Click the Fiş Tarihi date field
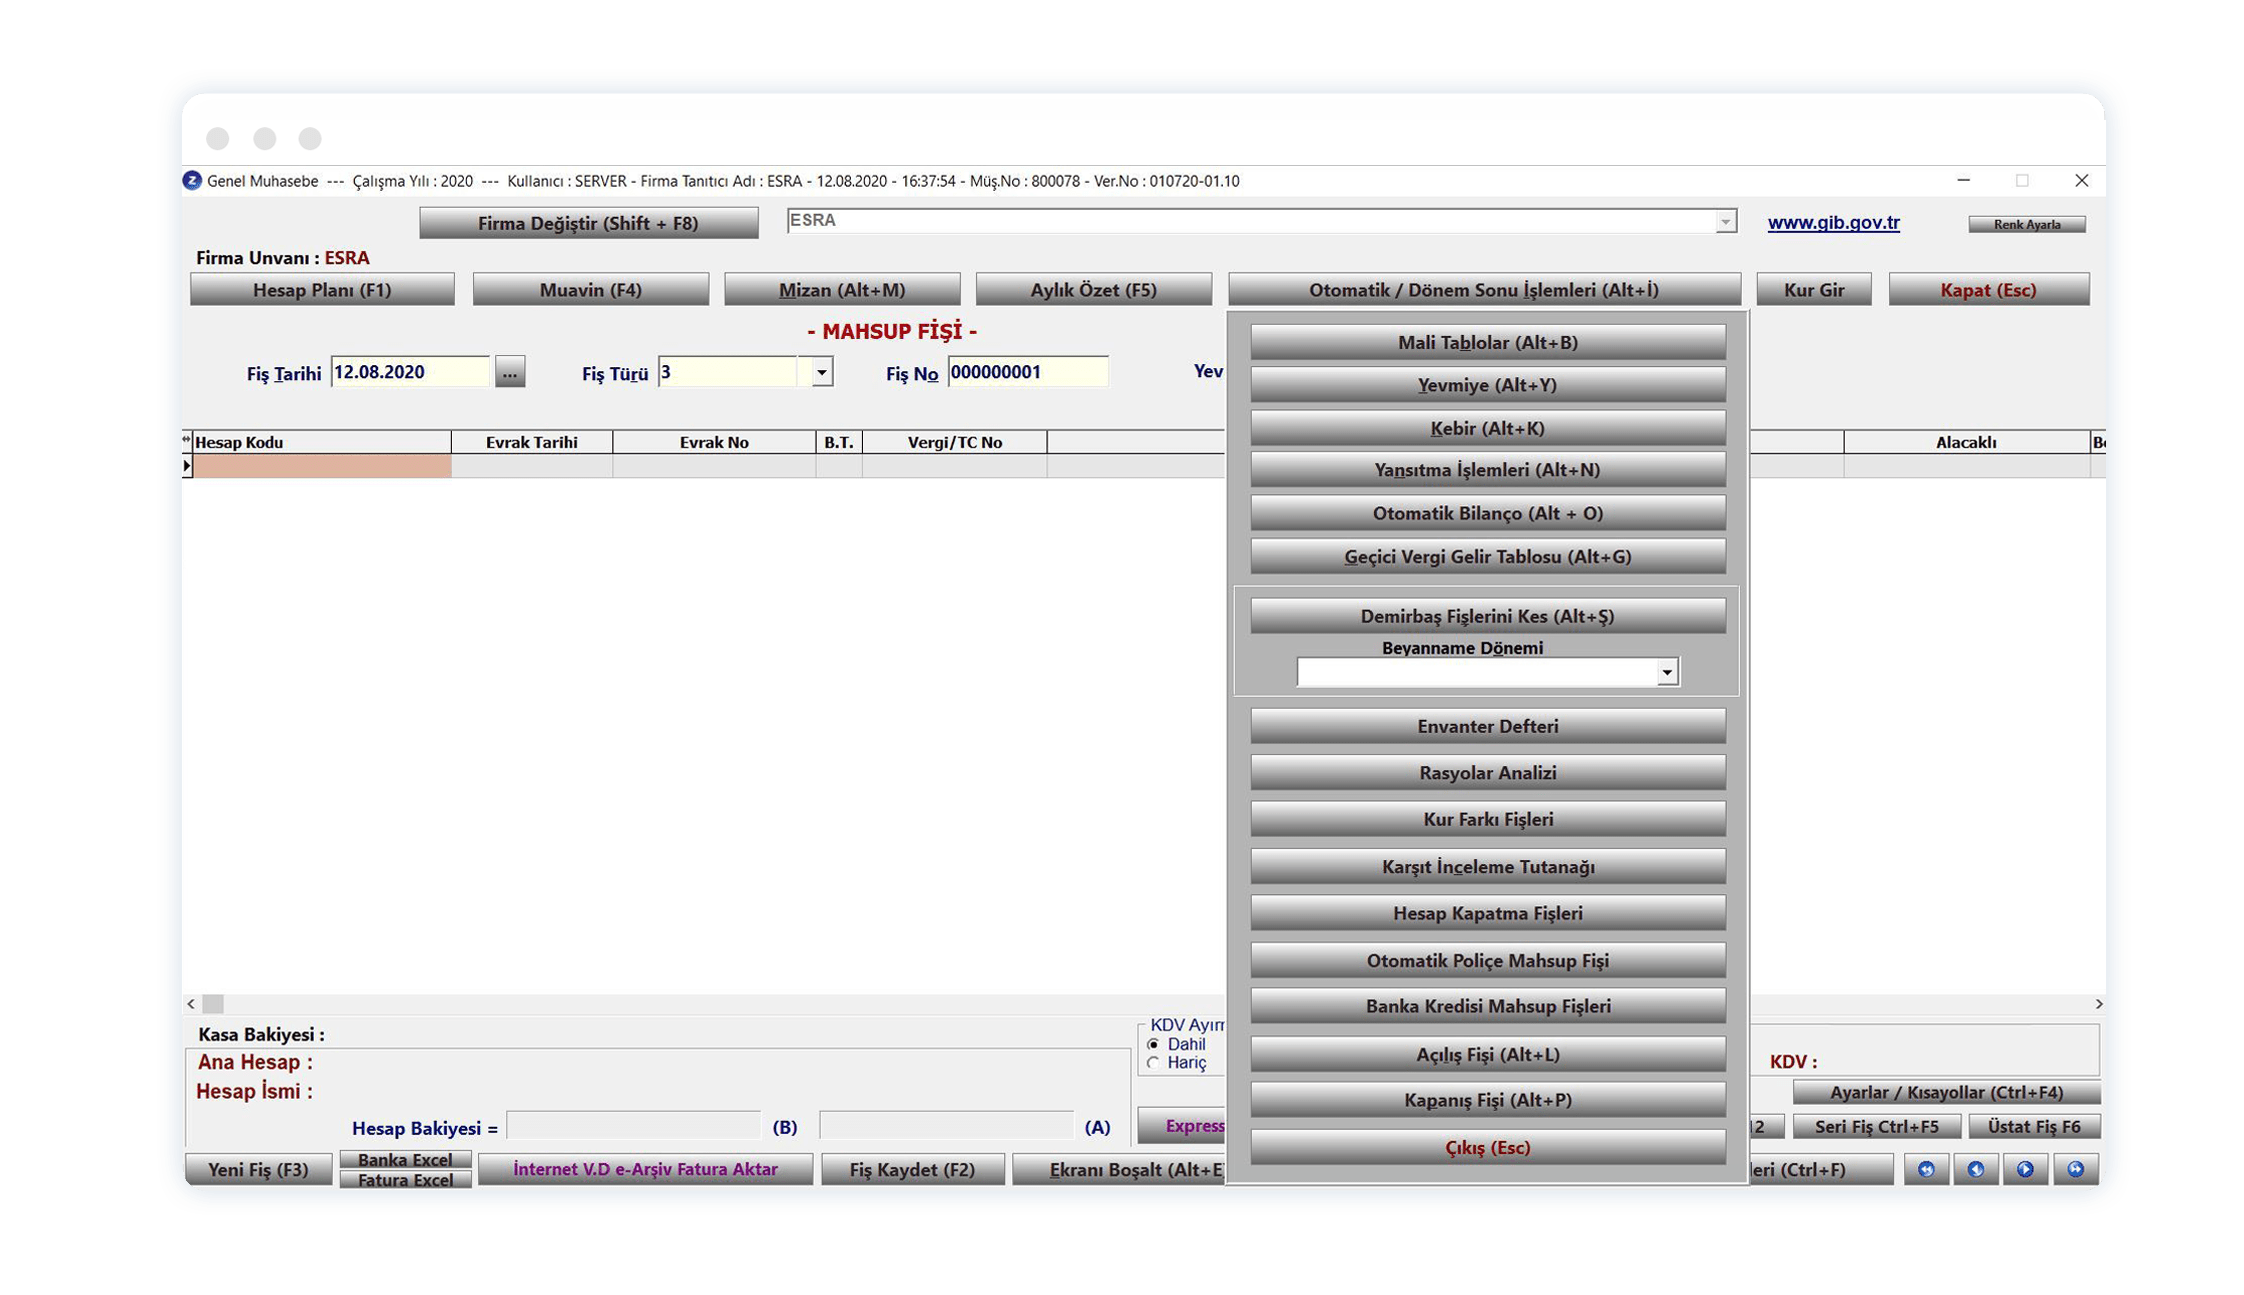Screen dimensions: 2244x1295 (x=409, y=372)
